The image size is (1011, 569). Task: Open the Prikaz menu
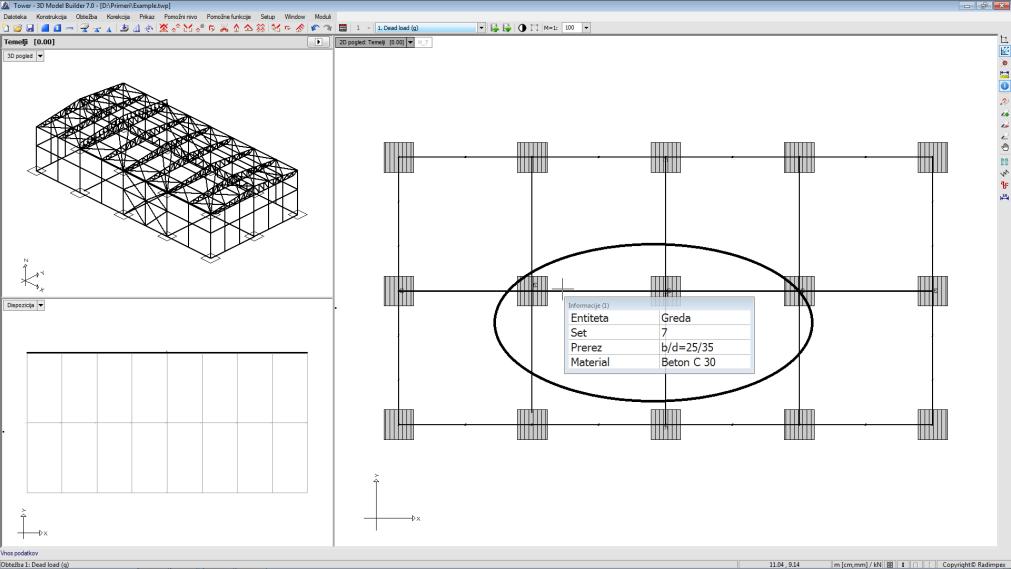[147, 17]
